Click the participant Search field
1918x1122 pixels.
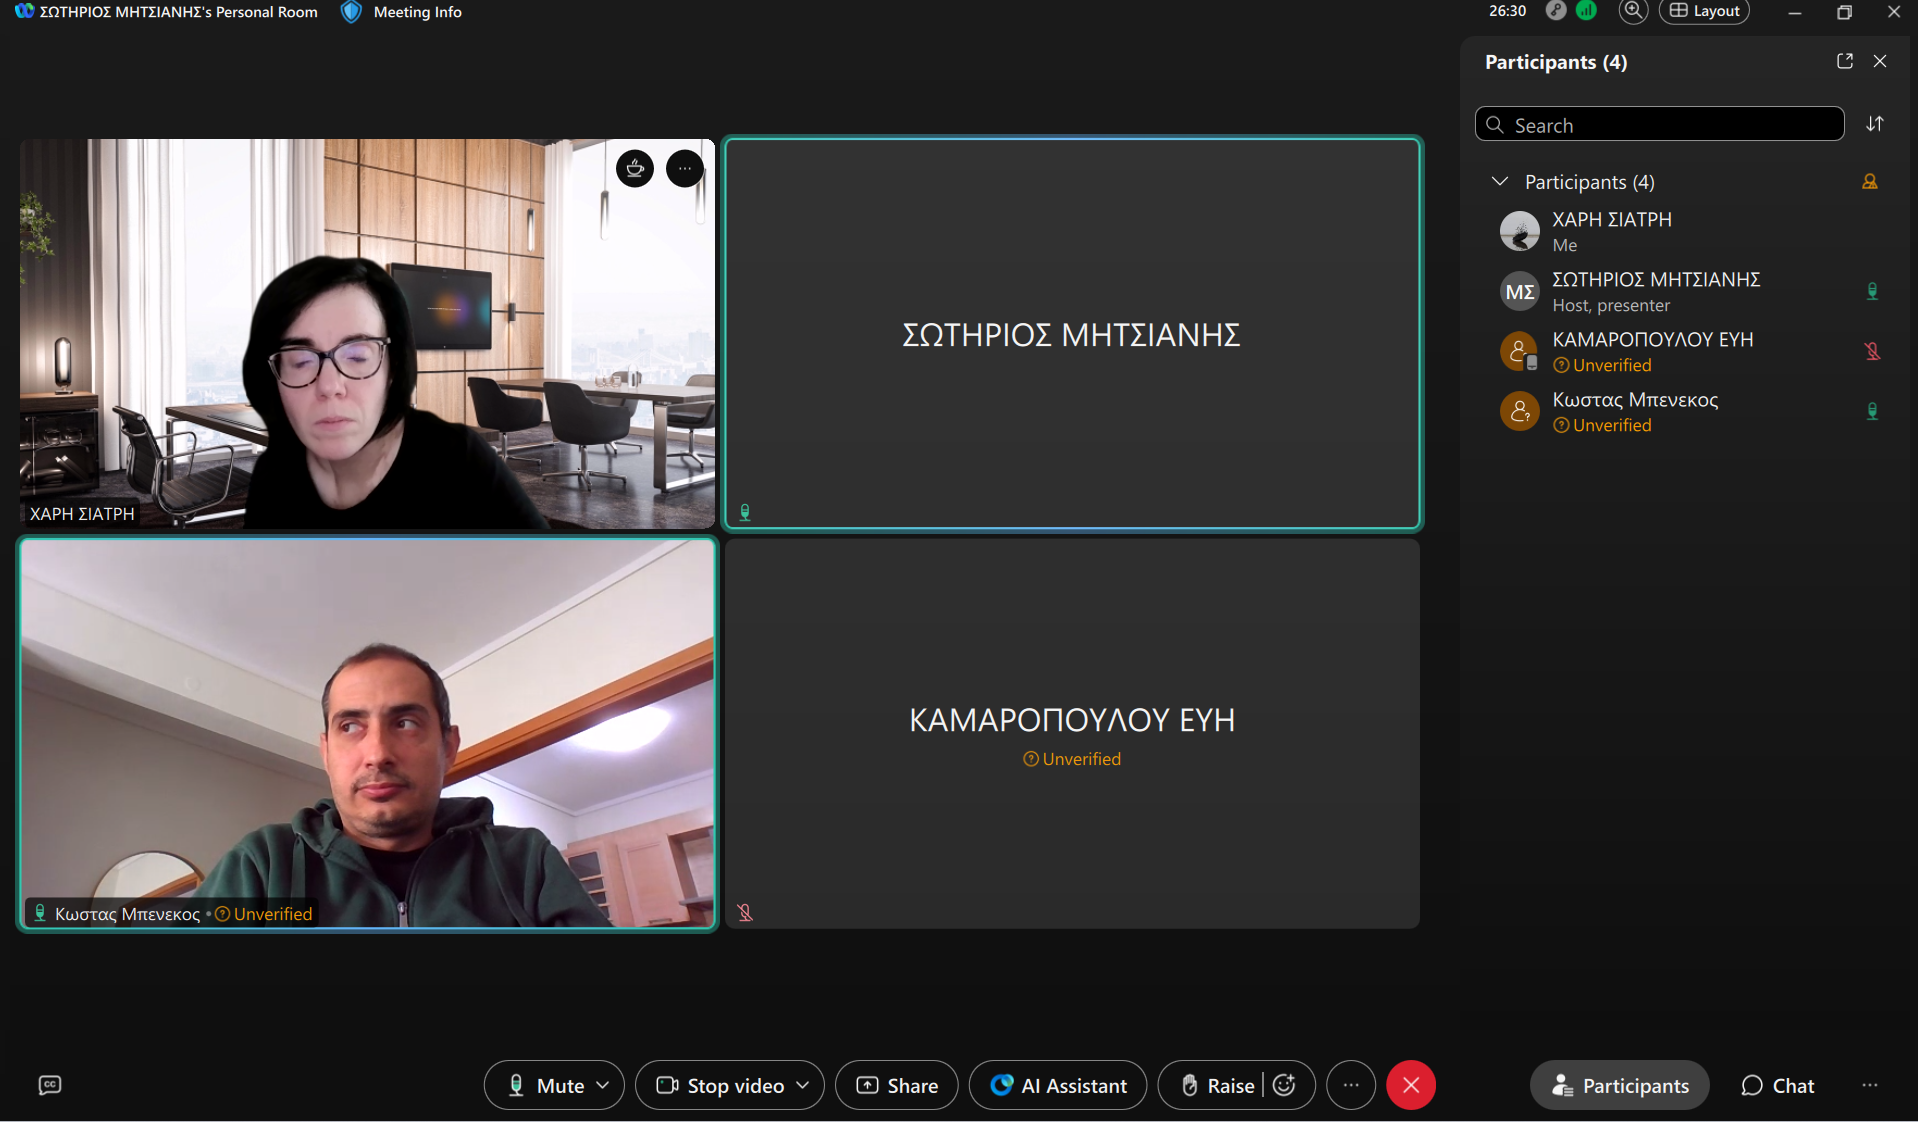pyautogui.click(x=1660, y=125)
